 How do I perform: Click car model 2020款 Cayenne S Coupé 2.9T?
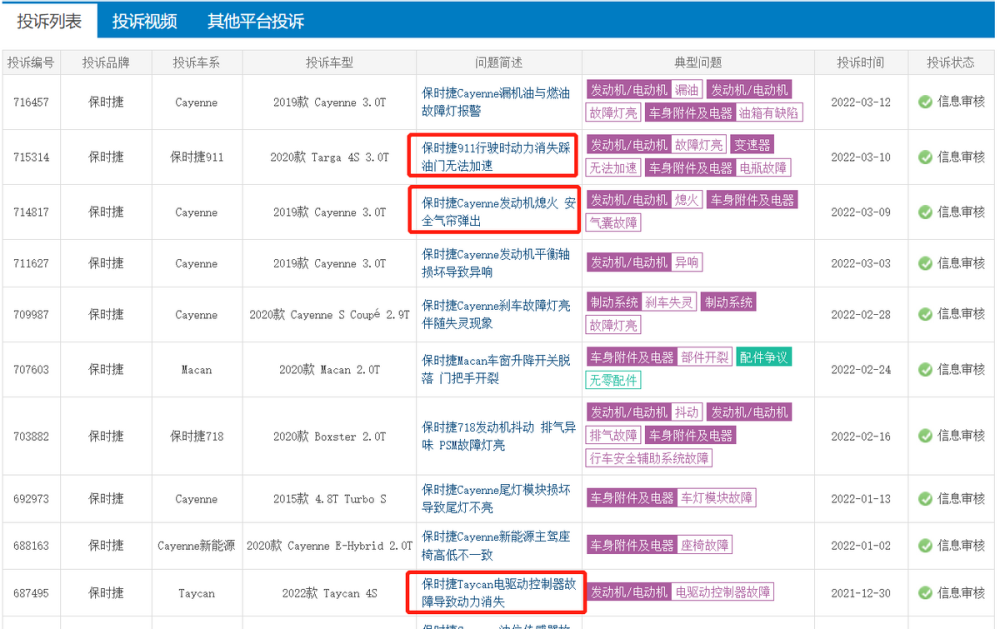(x=329, y=314)
